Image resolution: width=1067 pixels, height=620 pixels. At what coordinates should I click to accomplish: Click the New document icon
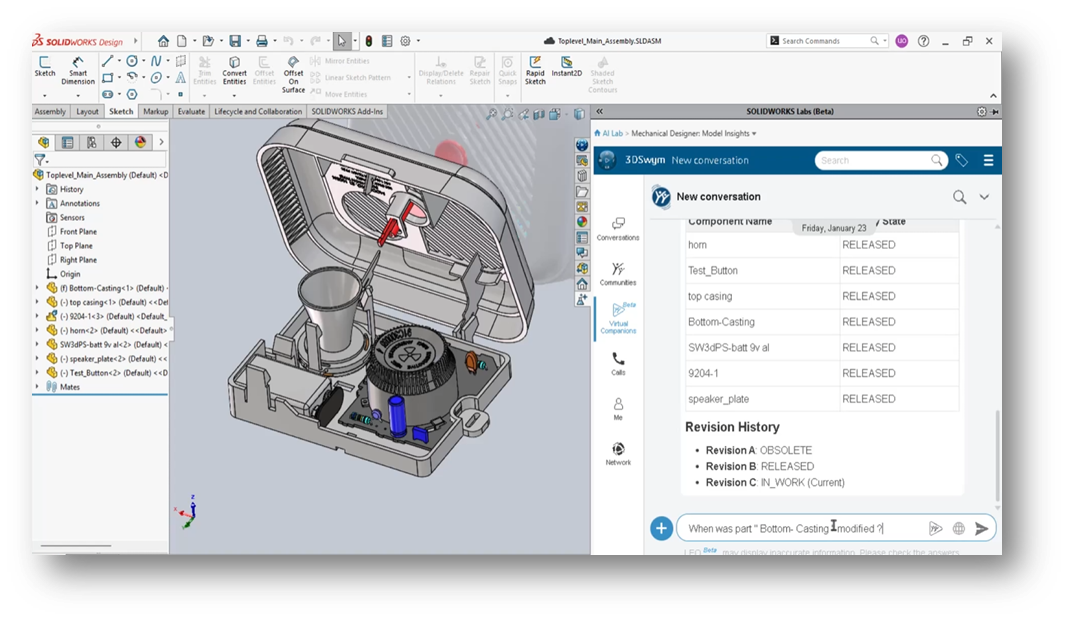pos(182,41)
